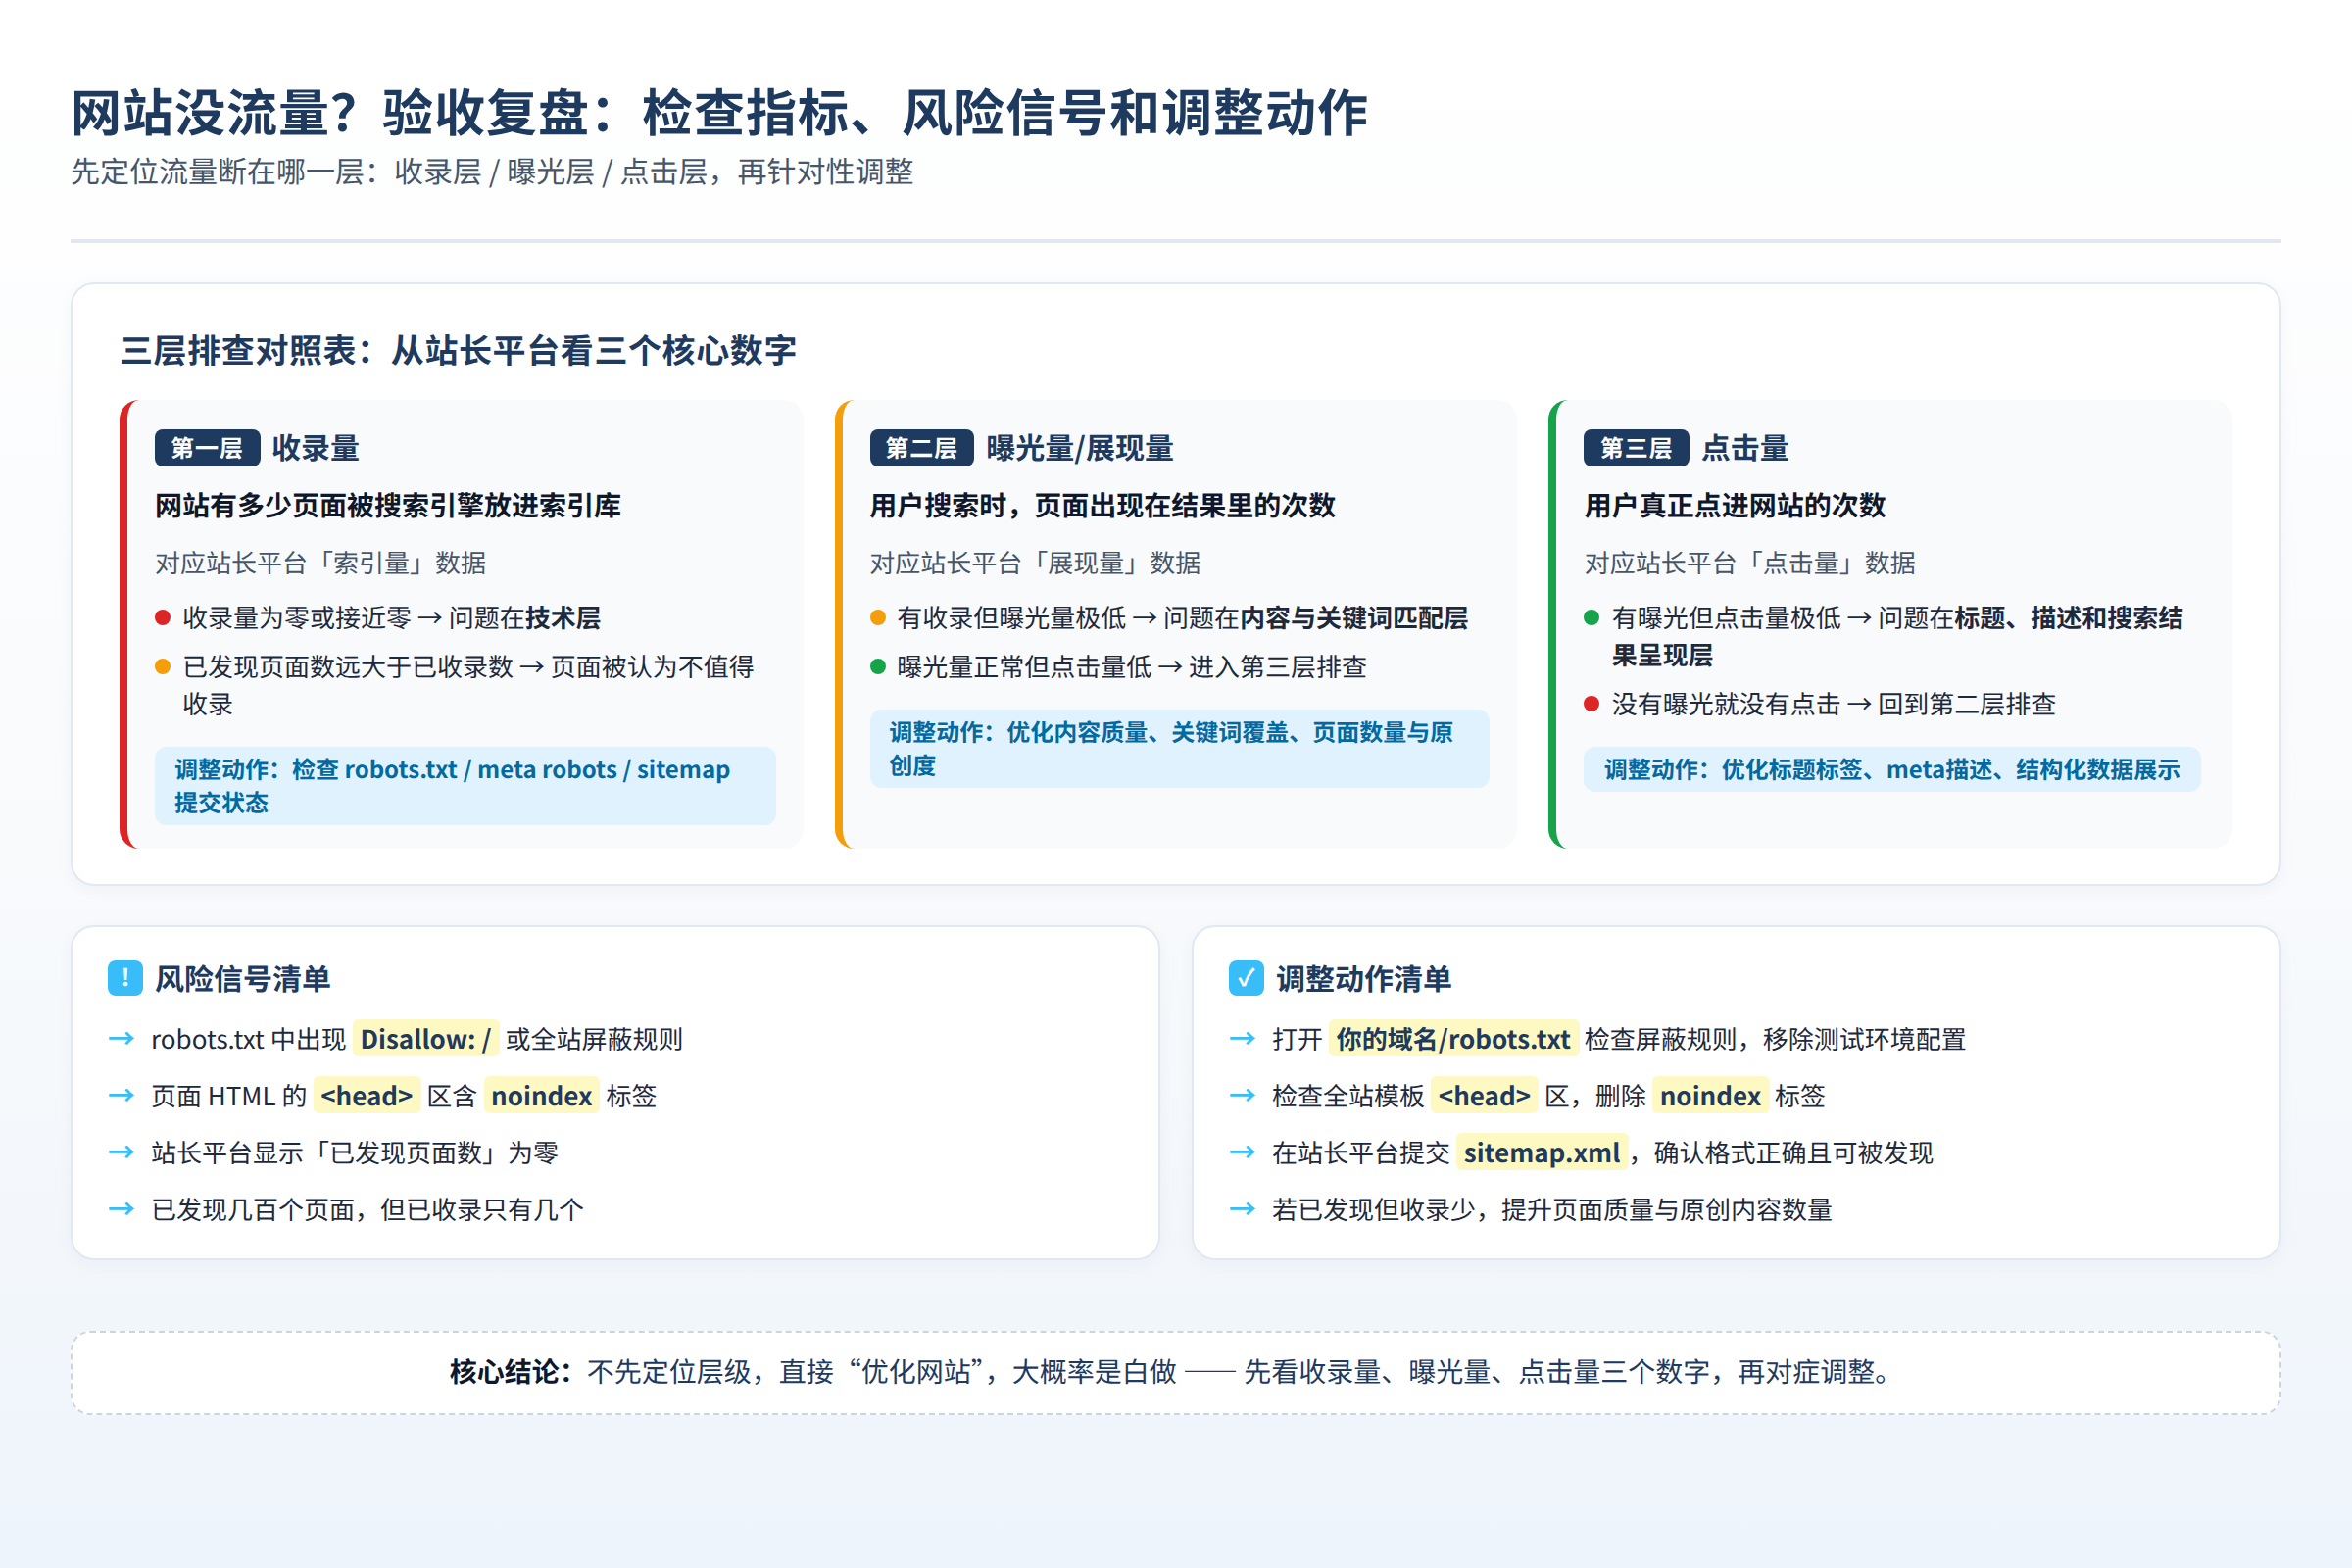Click the 第一层 badge

point(207,448)
